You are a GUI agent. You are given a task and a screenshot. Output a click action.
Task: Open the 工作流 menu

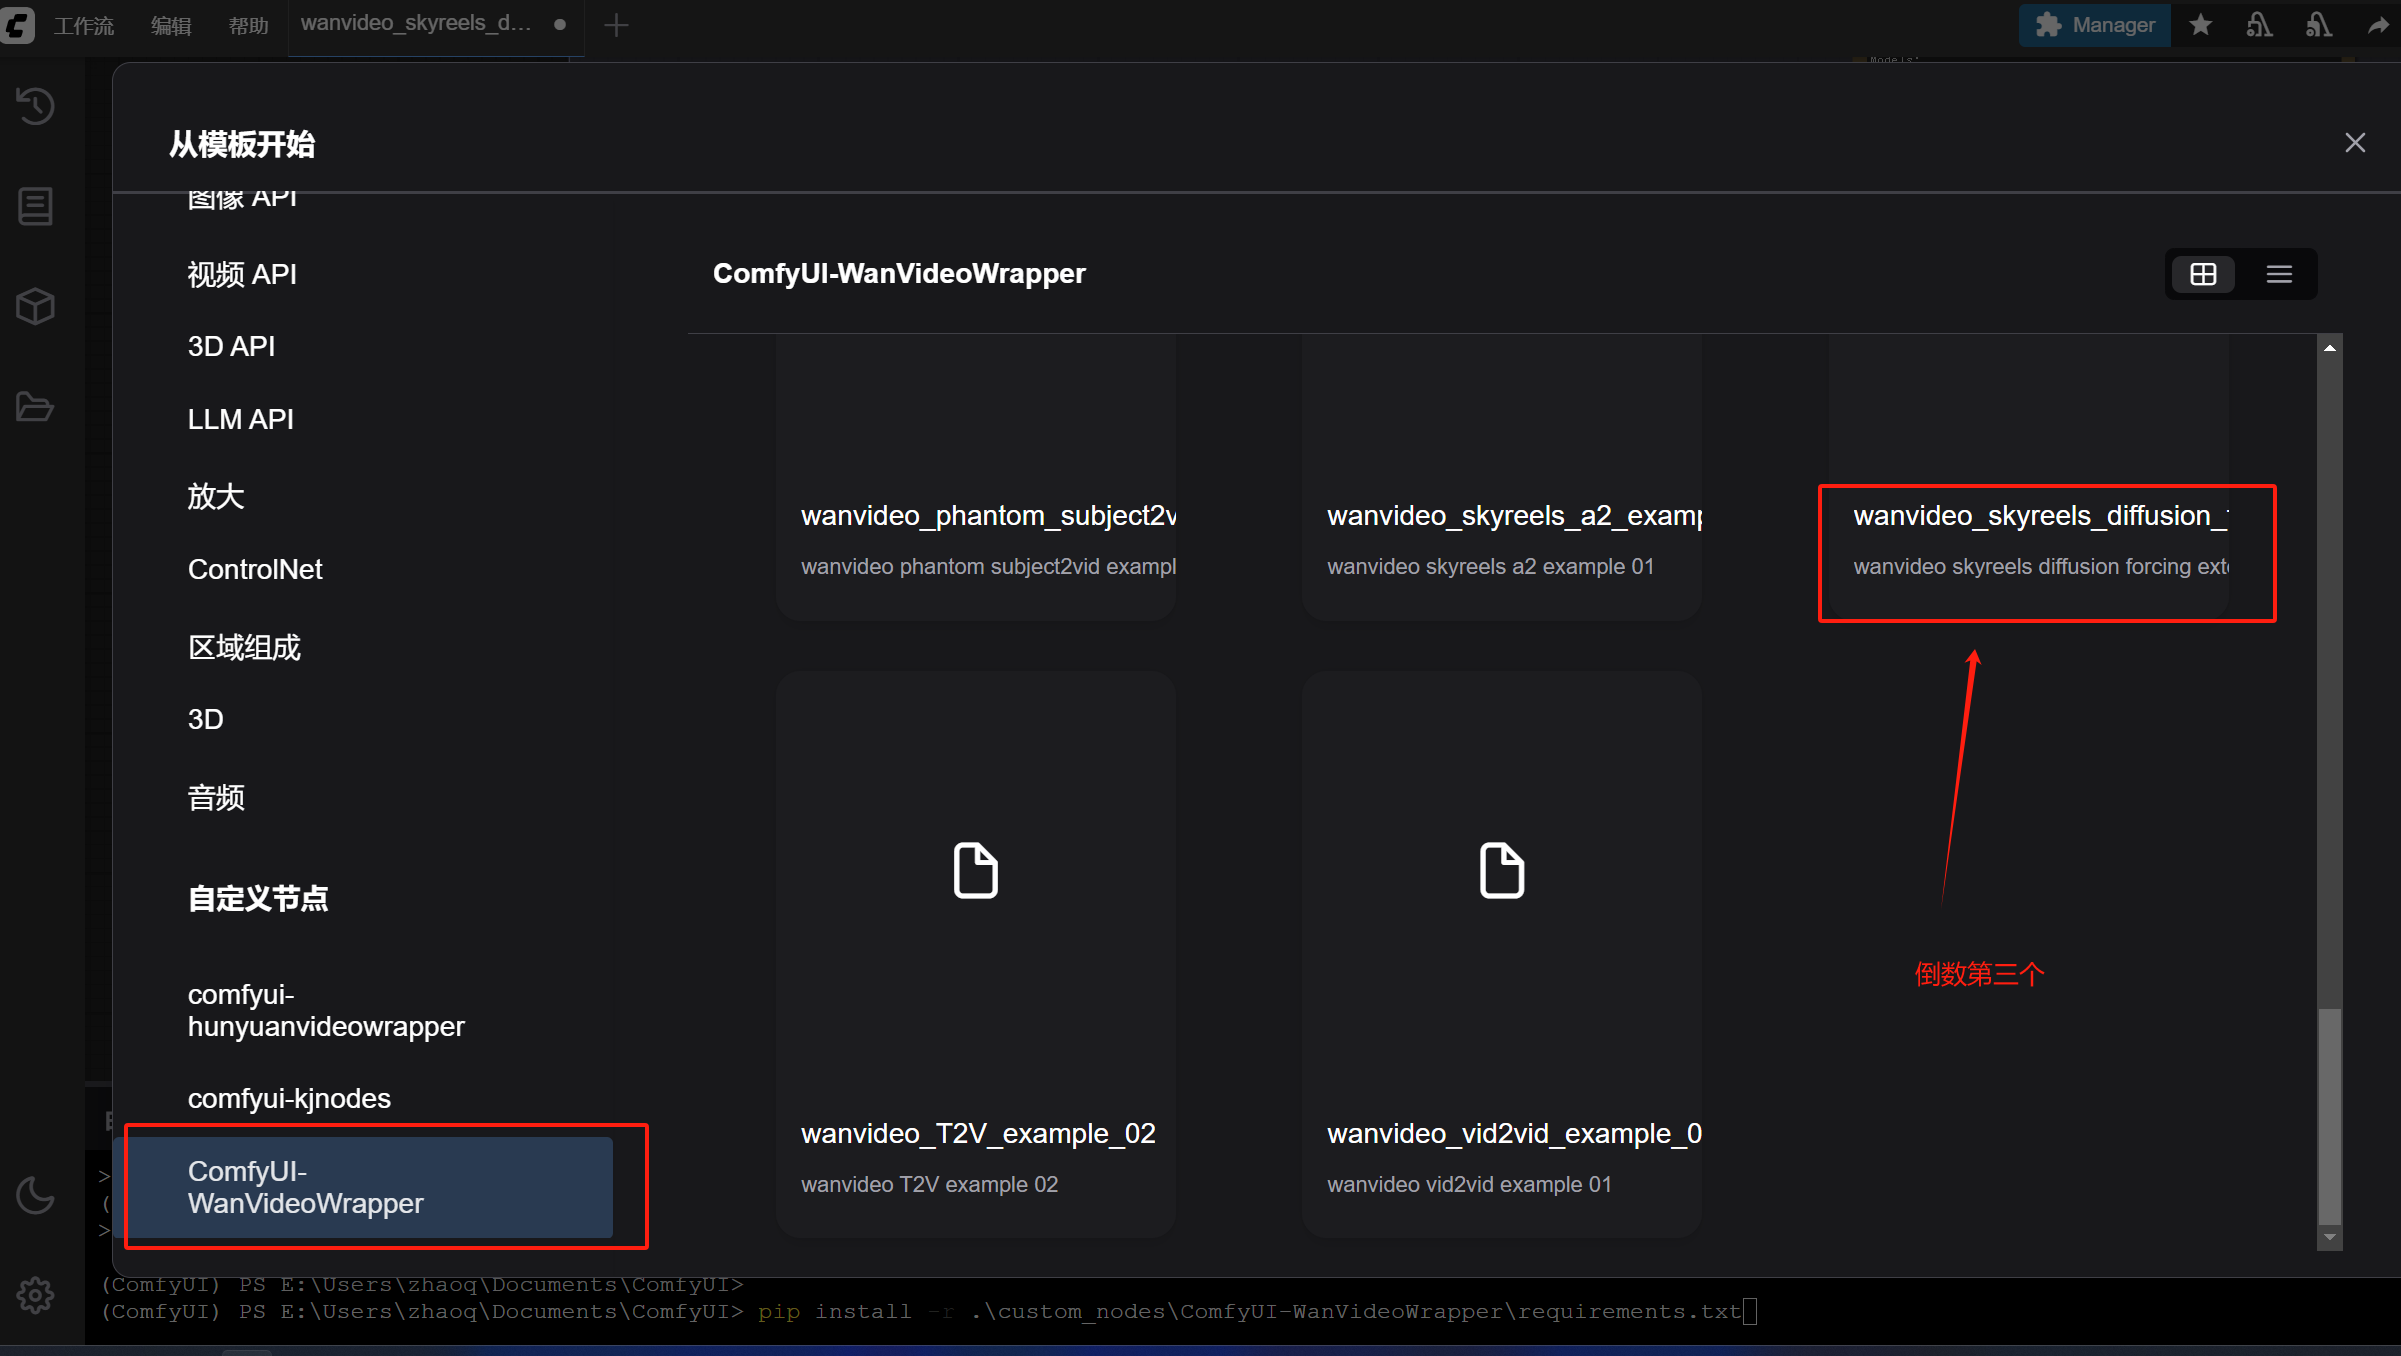(x=84, y=25)
